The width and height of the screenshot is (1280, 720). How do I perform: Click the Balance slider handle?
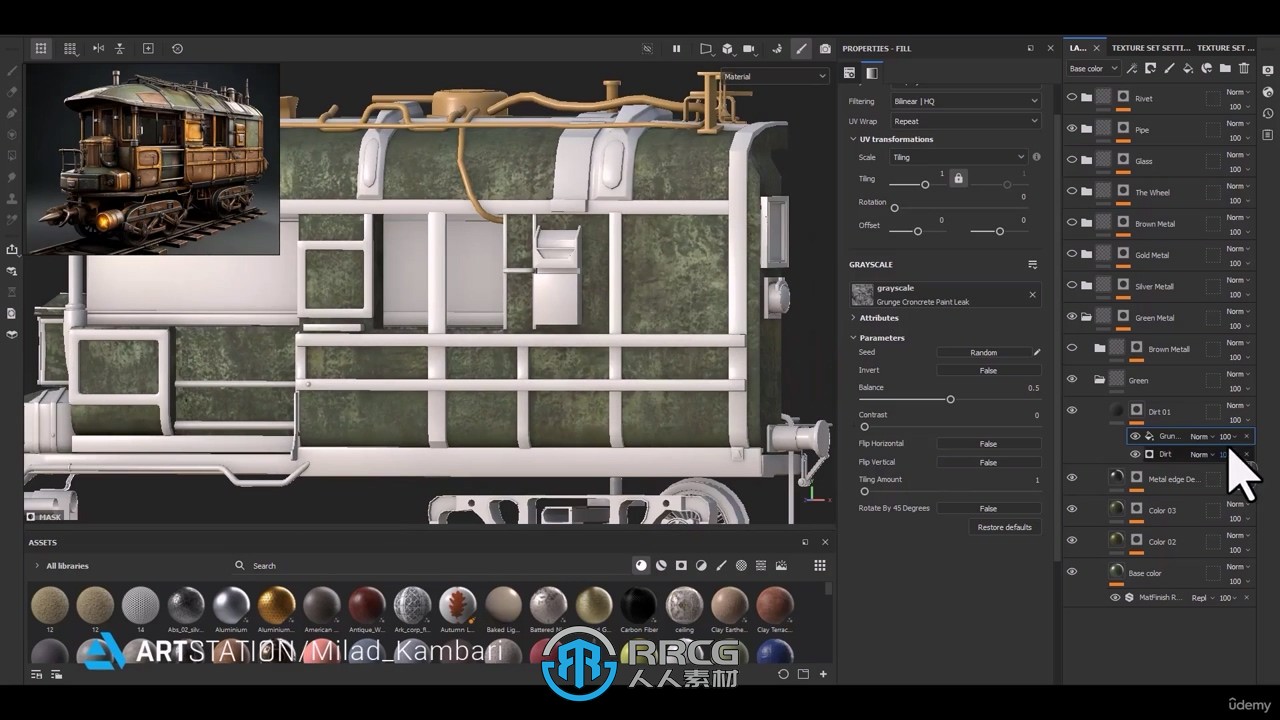(x=950, y=399)
